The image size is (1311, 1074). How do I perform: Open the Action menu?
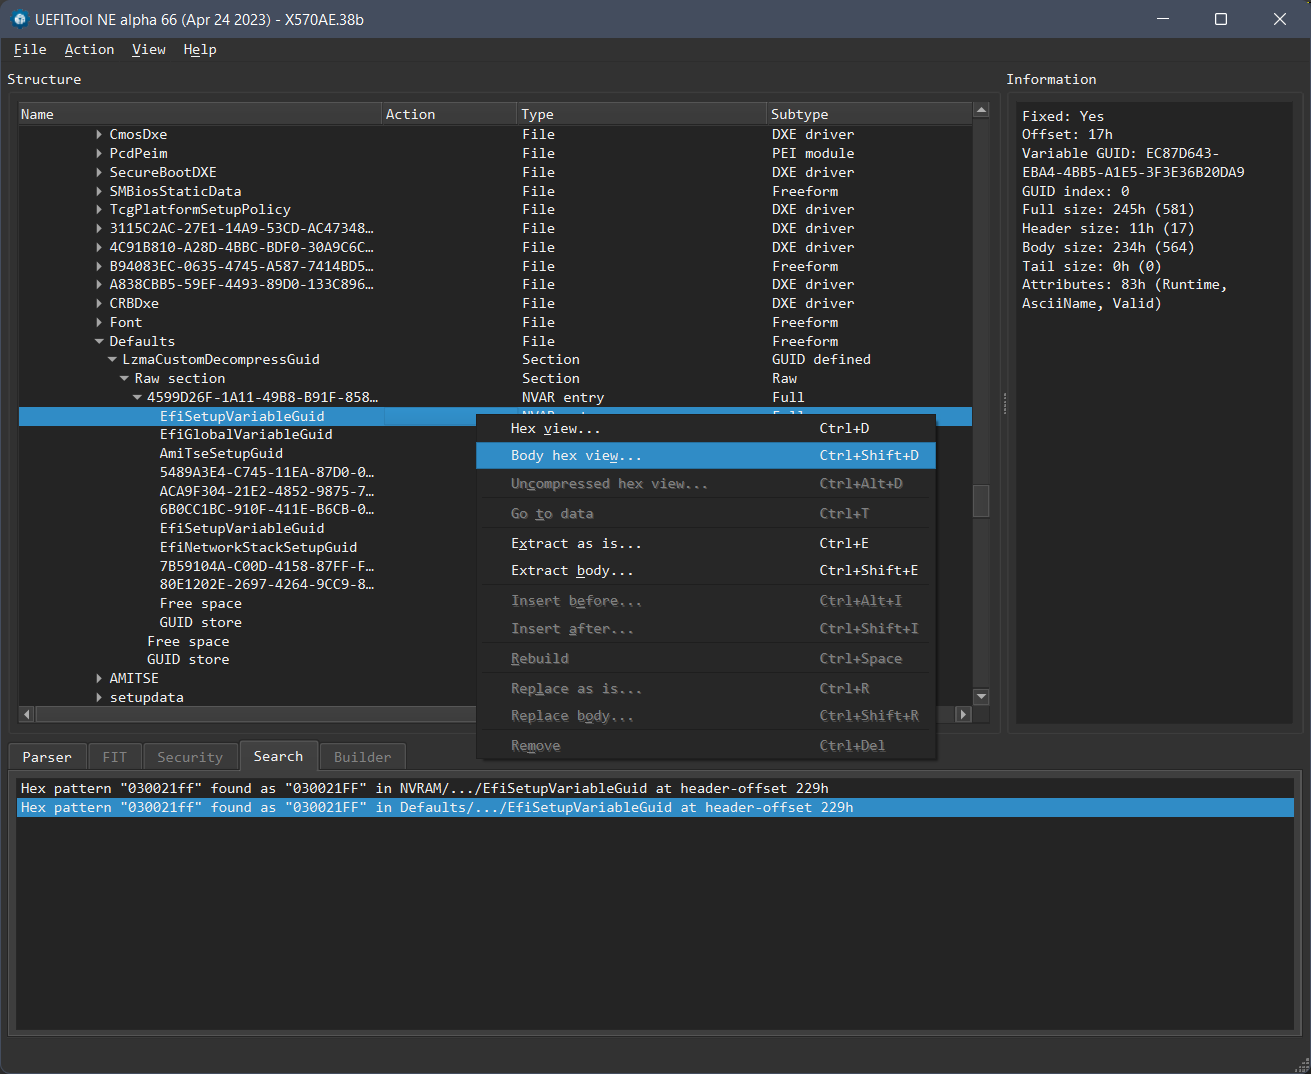tap(89, 49)
